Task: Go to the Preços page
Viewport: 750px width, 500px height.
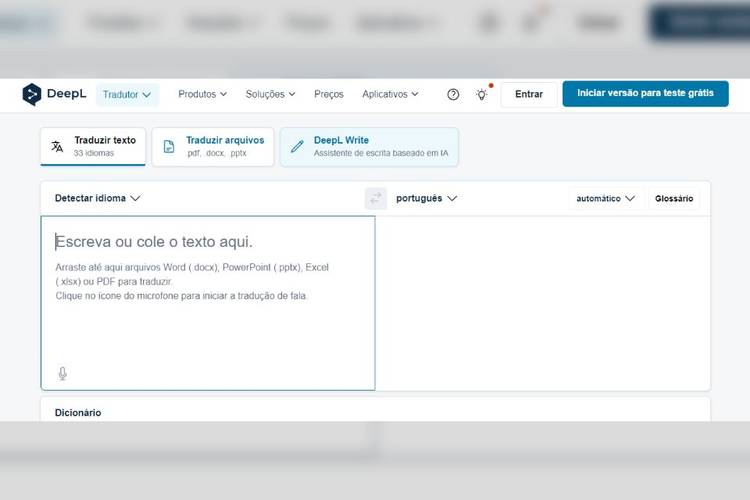Action: [x=329, y=94]
